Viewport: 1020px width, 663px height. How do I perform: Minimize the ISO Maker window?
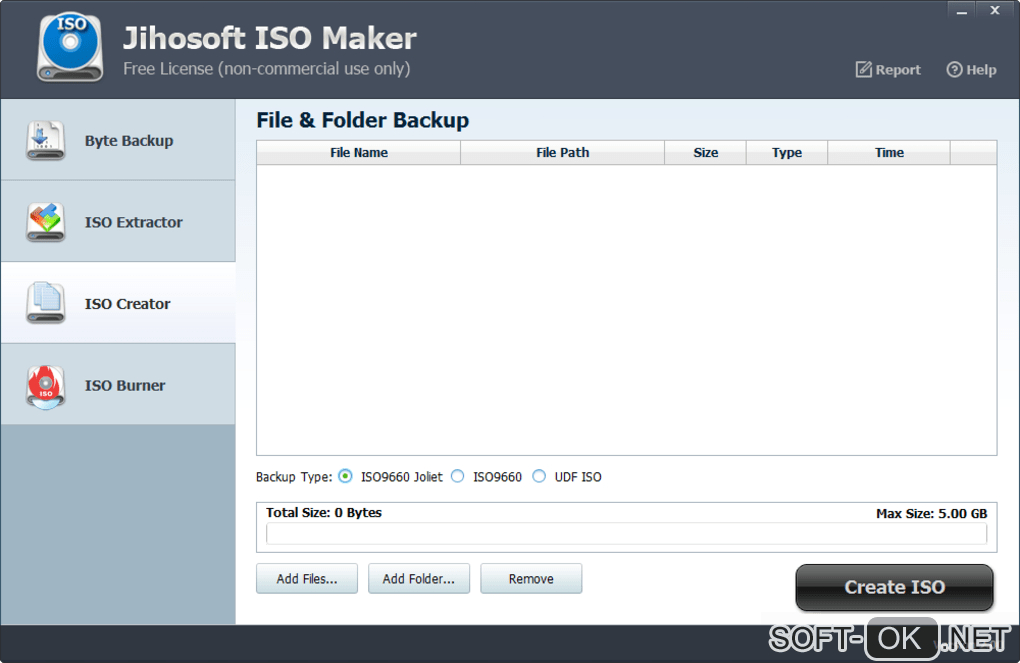pos(961,10)
